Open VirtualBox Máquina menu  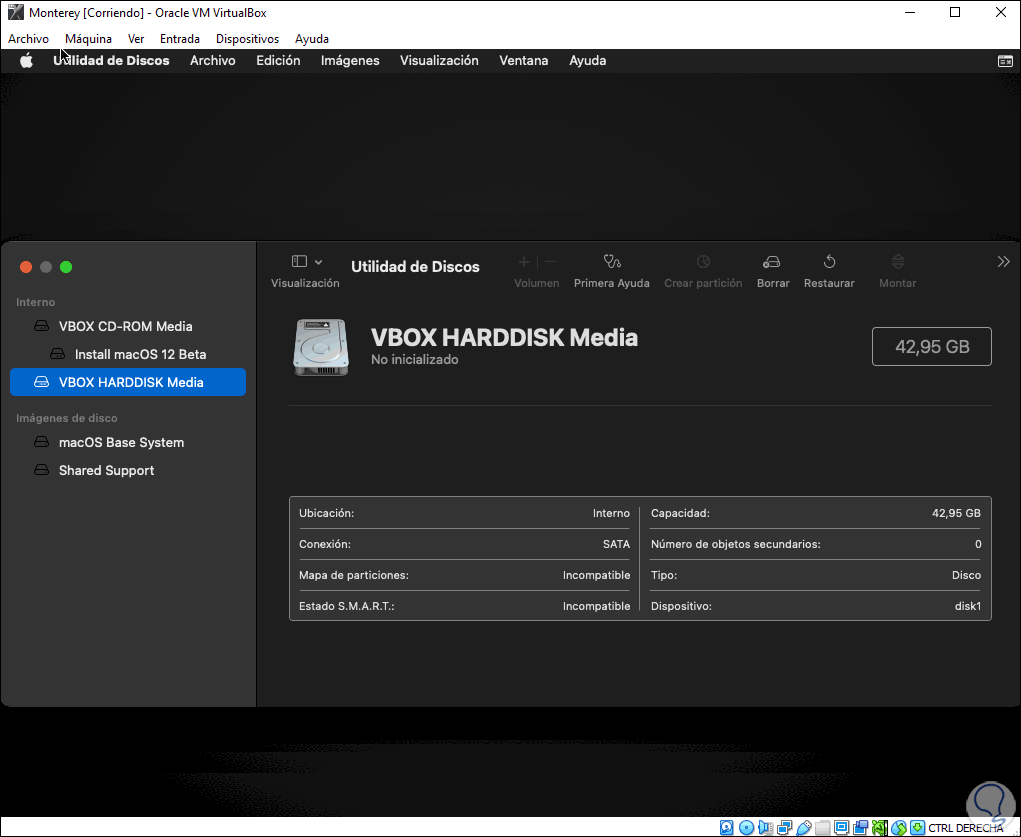(89, 39)
